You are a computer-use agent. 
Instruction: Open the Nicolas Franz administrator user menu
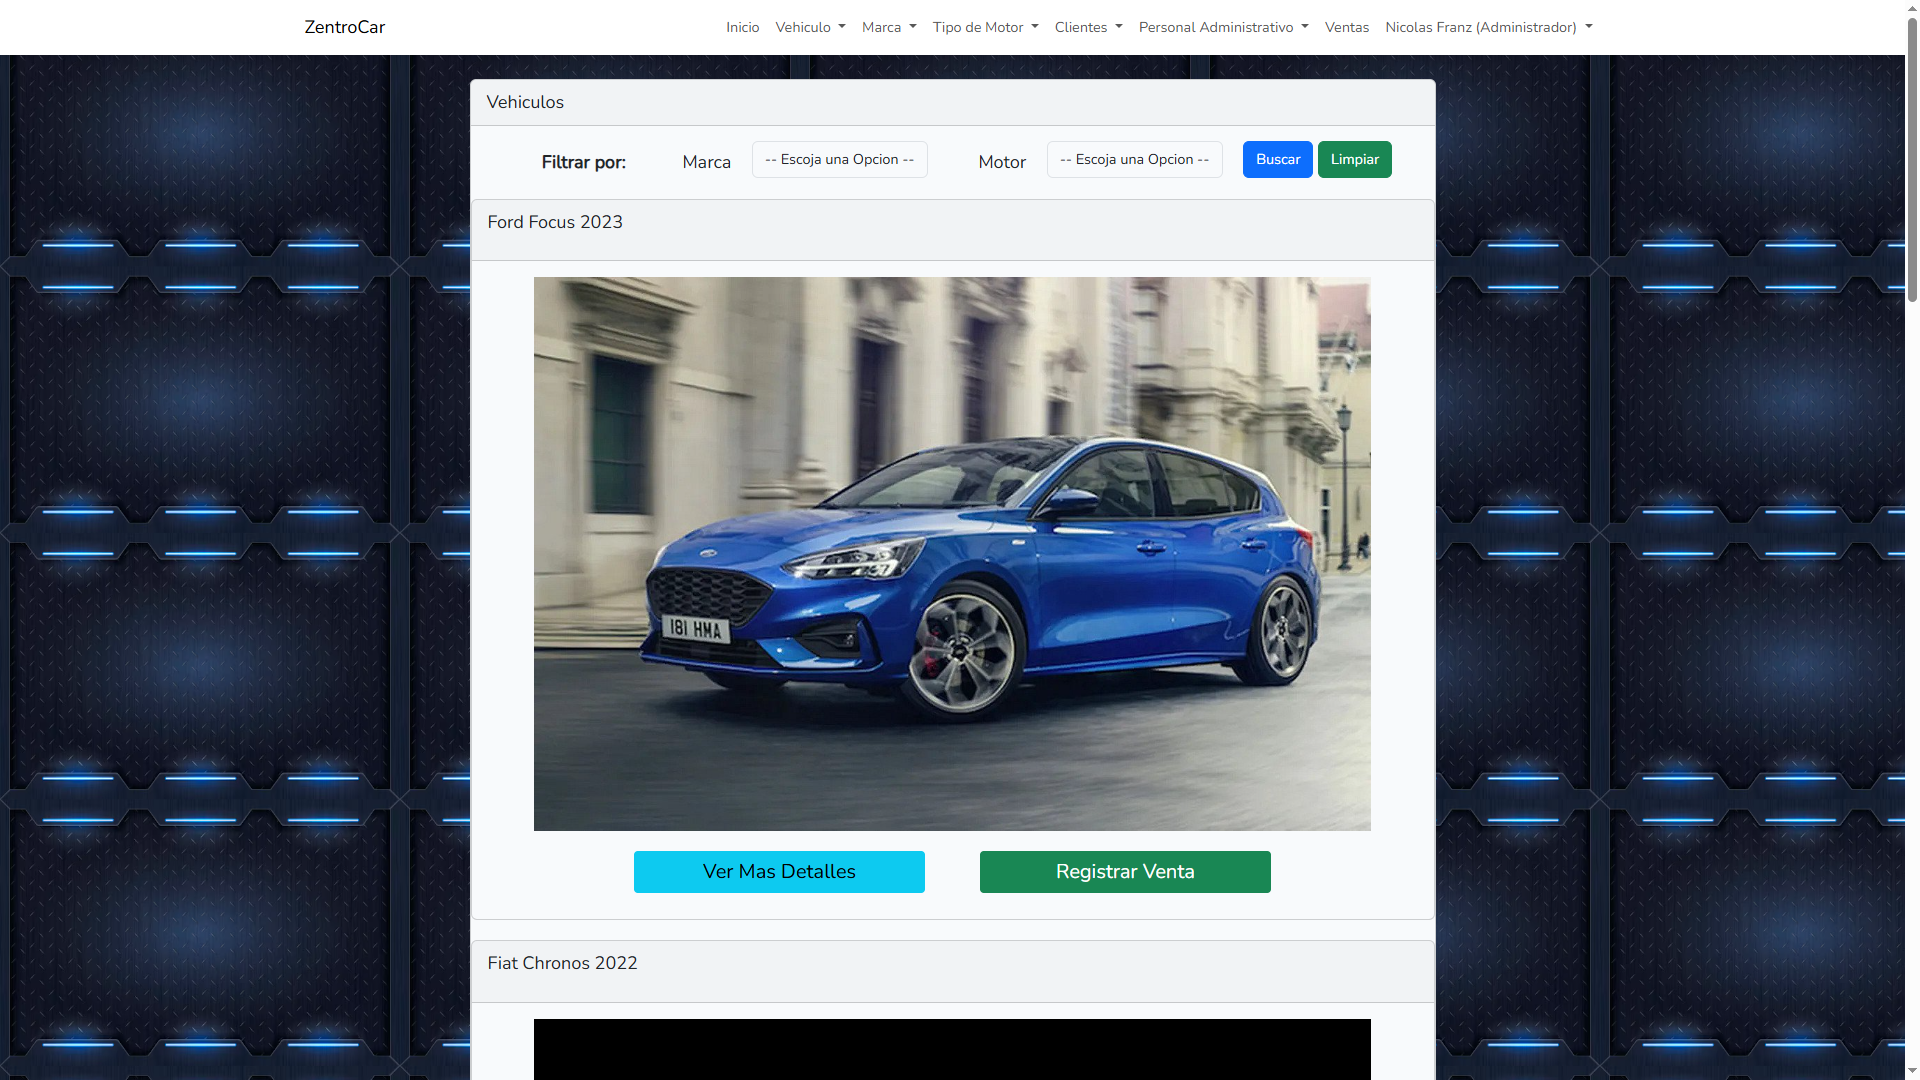1488,27
